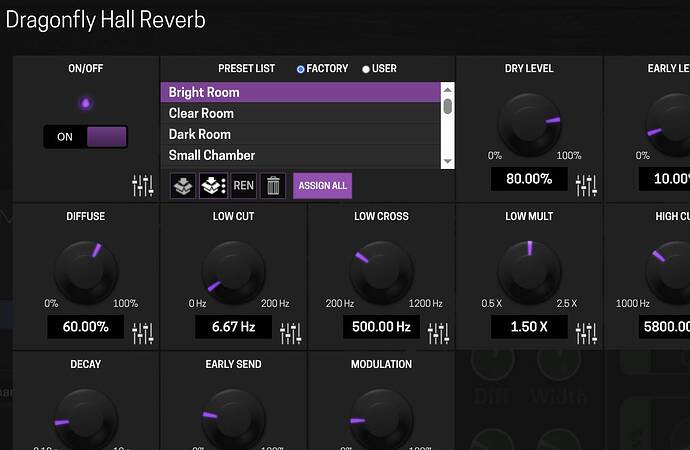This screenshot has height=450, width=690.
Task: Select the USER preset radio button
Action: click(366, 69)
